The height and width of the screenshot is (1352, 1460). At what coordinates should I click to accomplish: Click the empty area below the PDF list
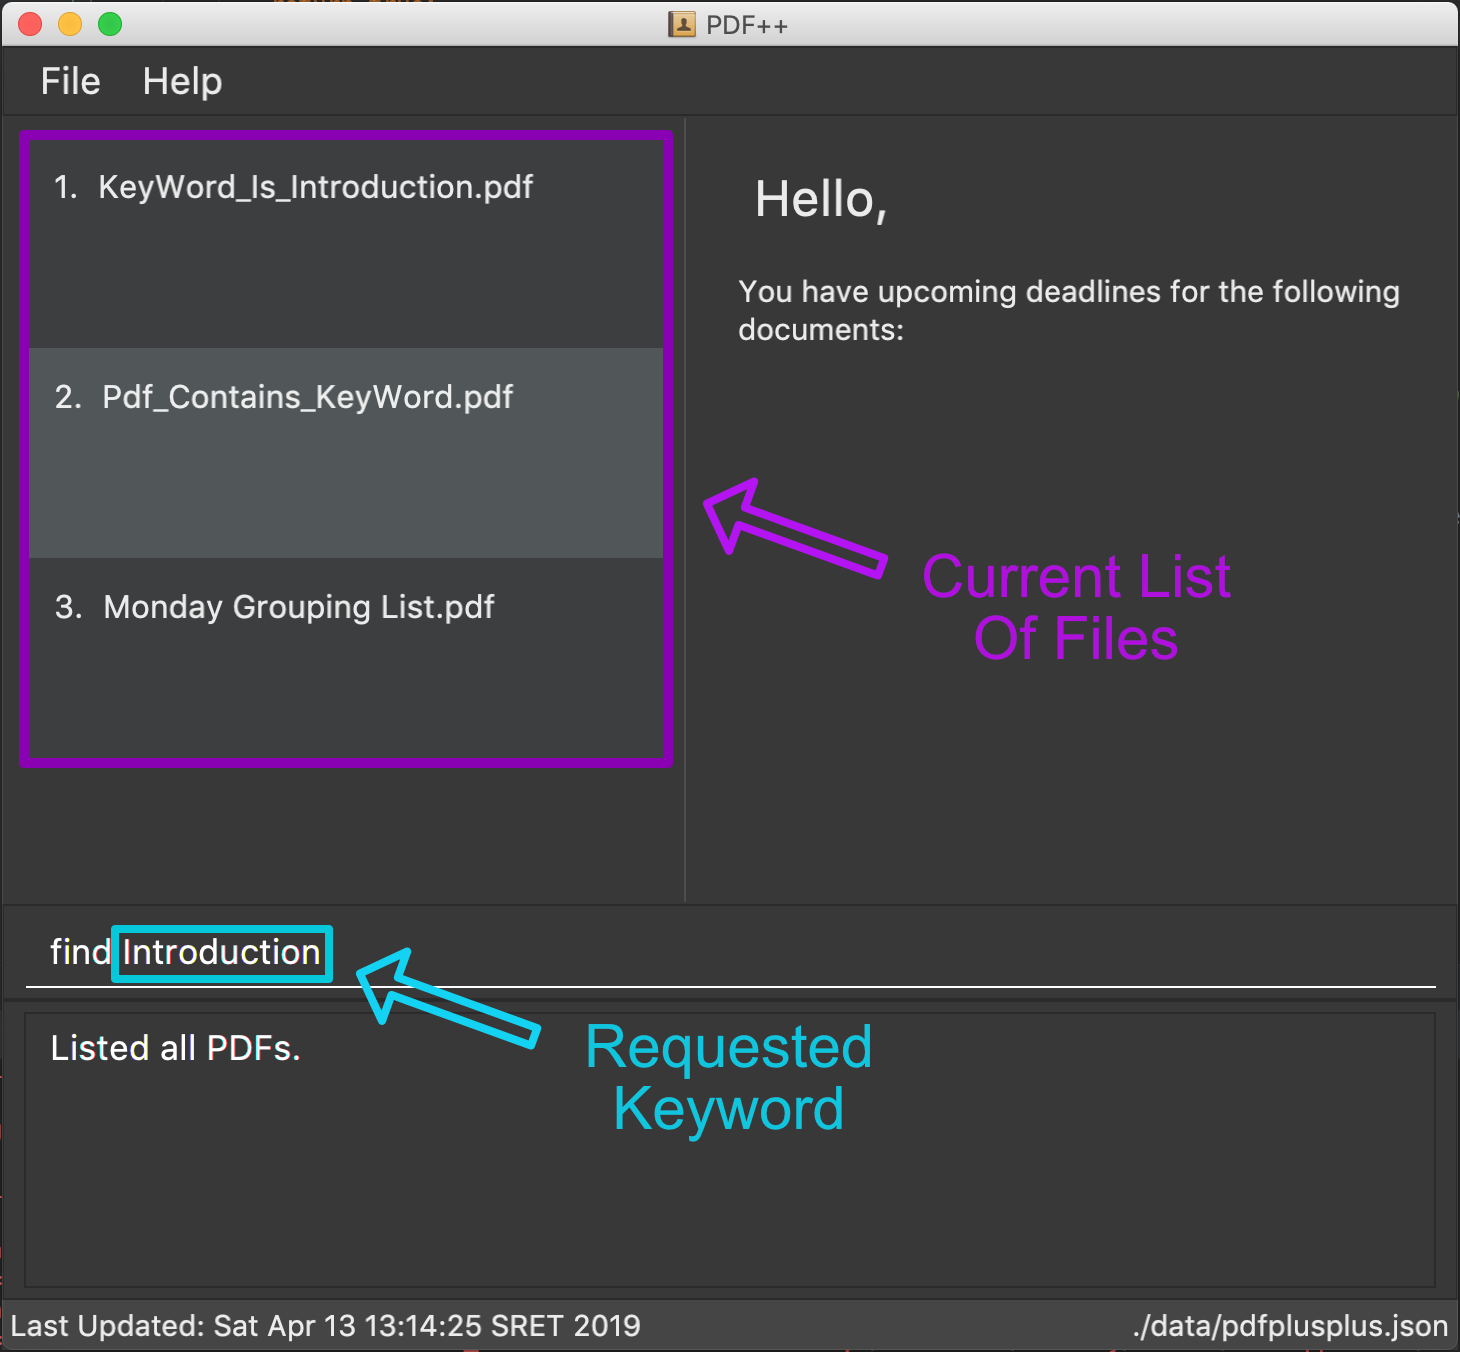coord(346,834)
